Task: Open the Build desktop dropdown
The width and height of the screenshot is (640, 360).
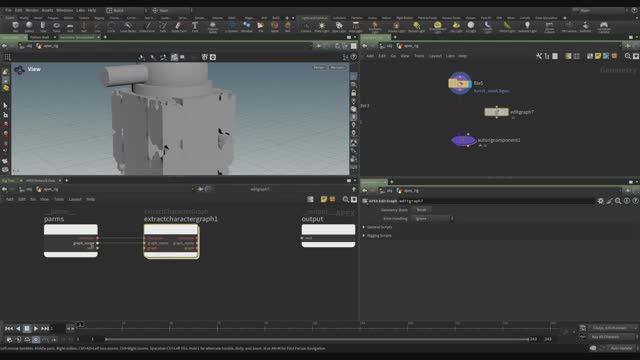Action: point(127,10)
